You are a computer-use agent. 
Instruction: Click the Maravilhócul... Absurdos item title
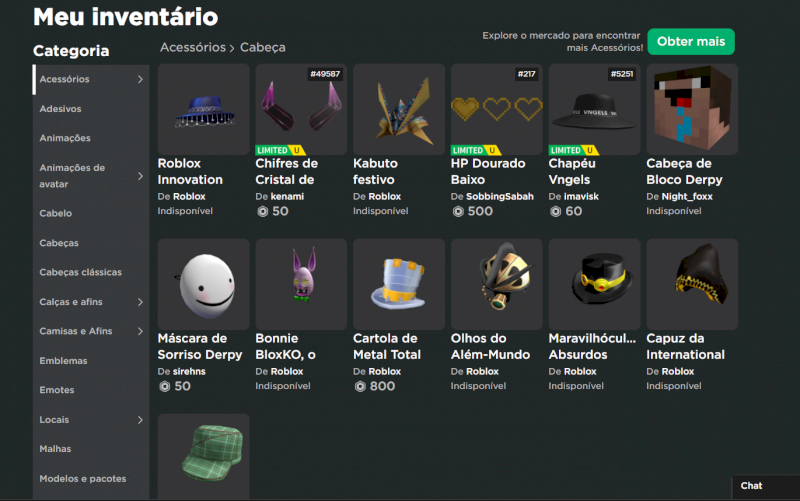coord(592,346)
